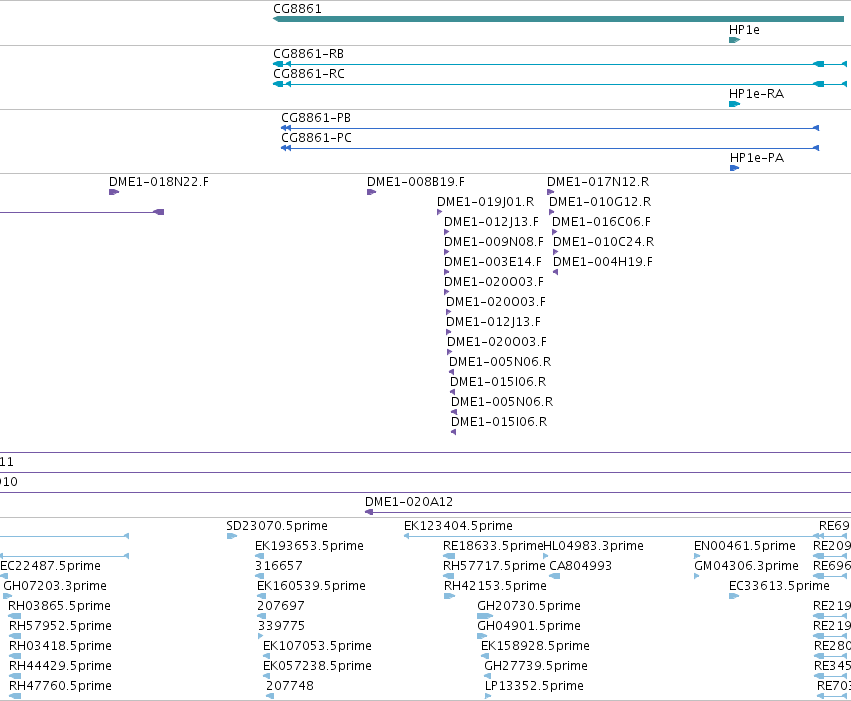Click the 207697 feature label
This screenshot has width=851, height=701.
tap(281, 606)
